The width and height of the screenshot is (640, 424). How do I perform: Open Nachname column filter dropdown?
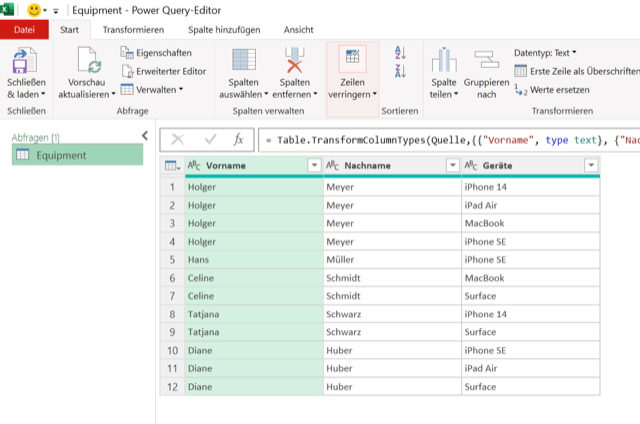pos(453,165)
